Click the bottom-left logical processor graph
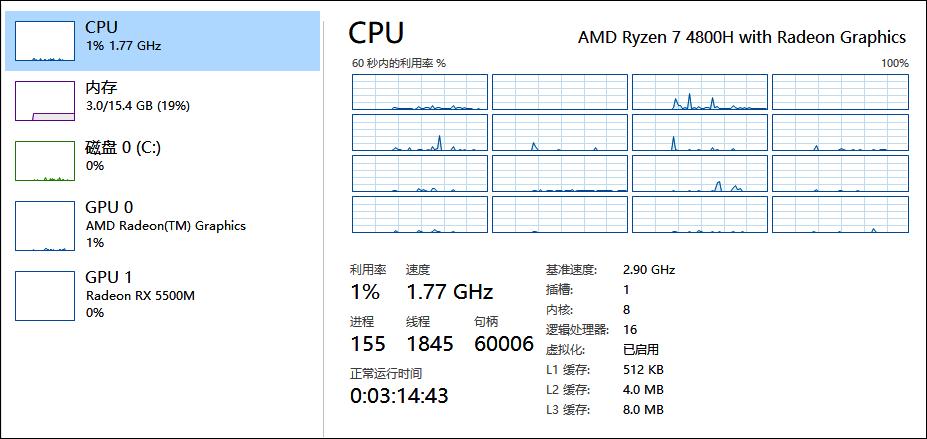This screenshot has width=927, height=439. 420,215
